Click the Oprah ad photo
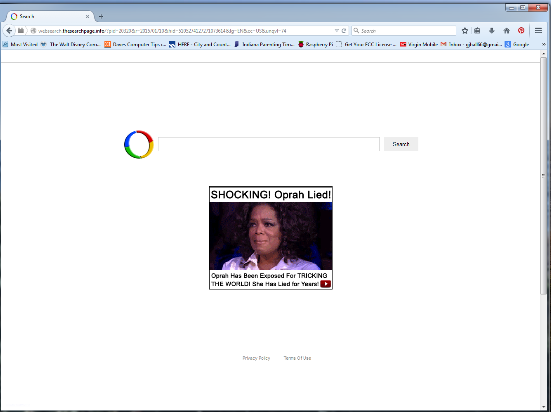 click(271, 236)
